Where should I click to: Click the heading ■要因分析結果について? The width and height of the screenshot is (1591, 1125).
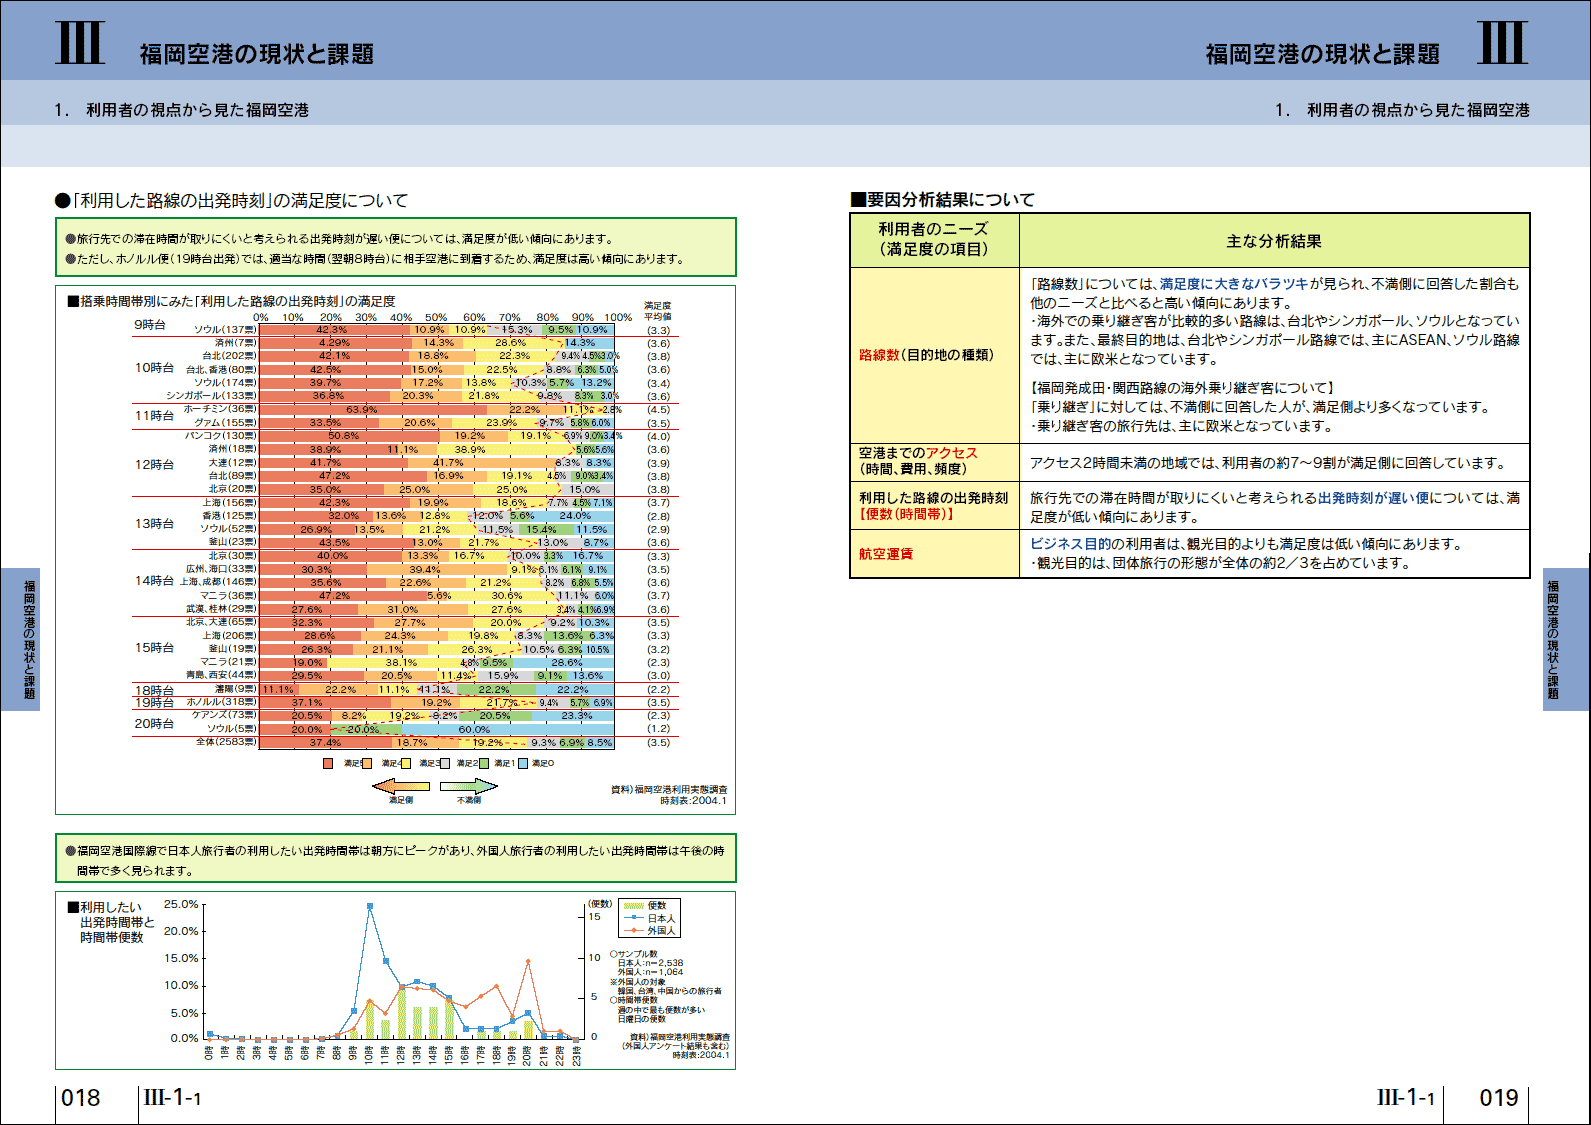[x=942, y=200]
